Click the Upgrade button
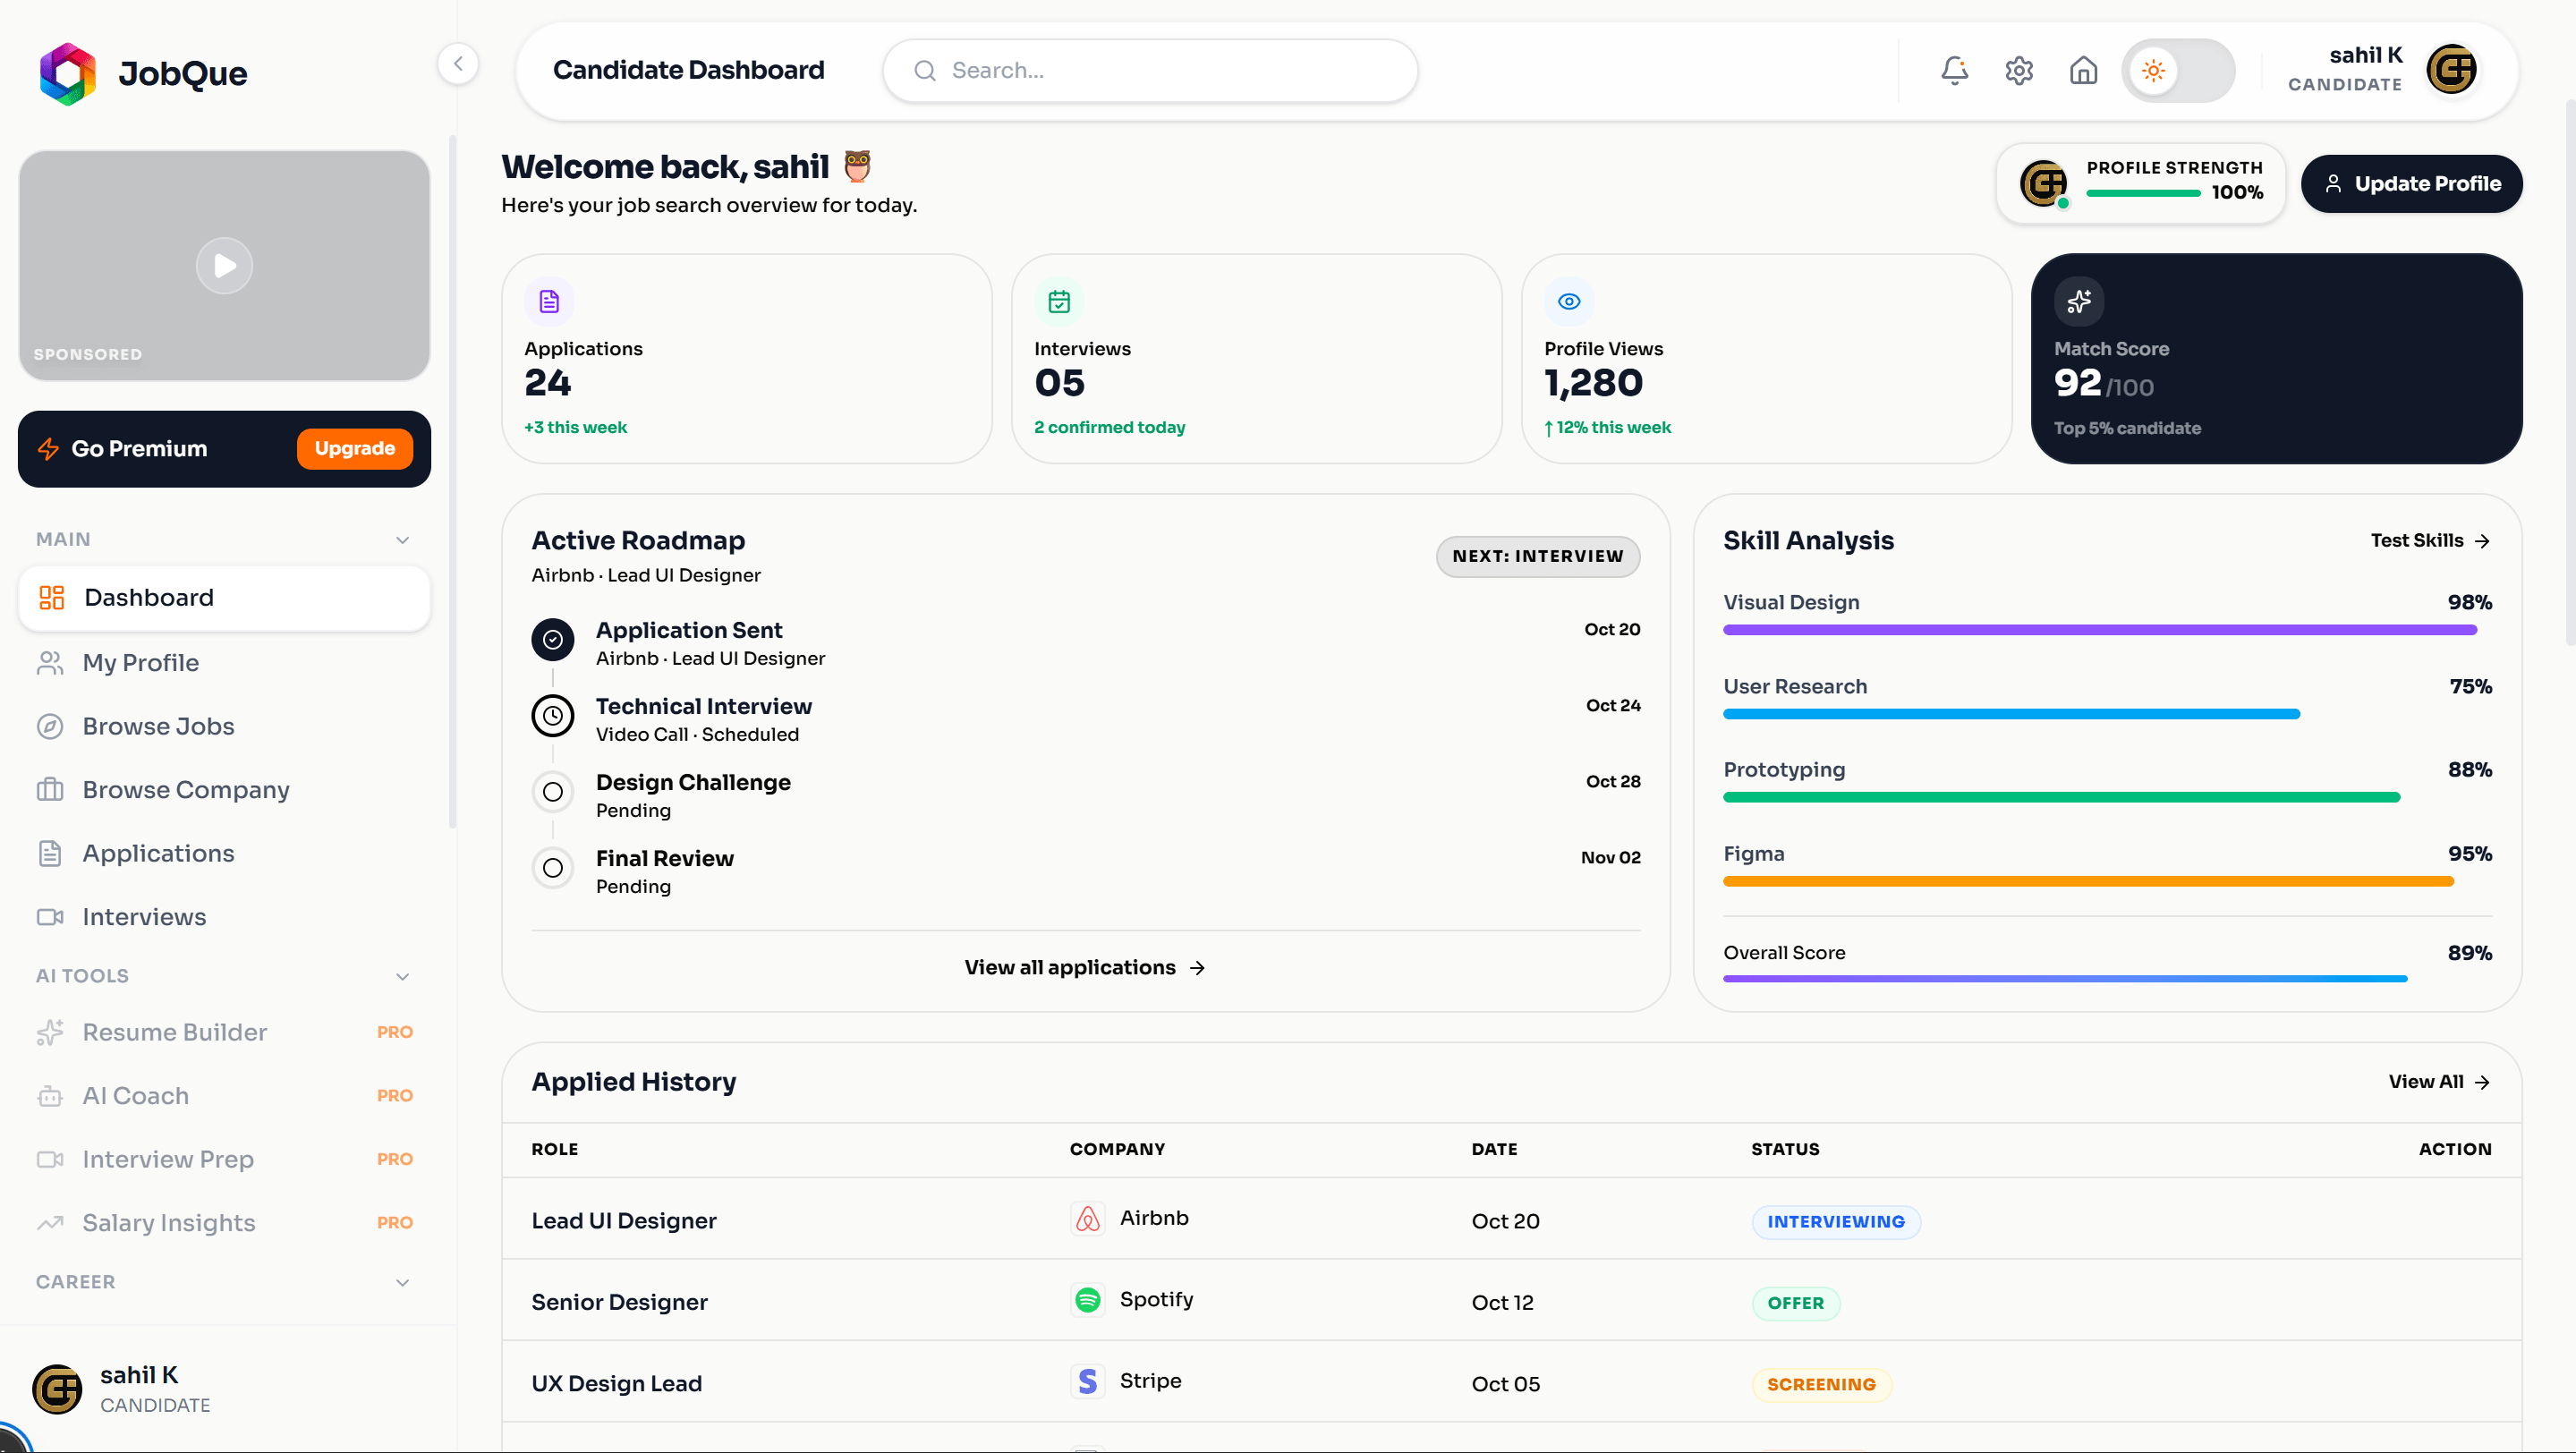 355,449
